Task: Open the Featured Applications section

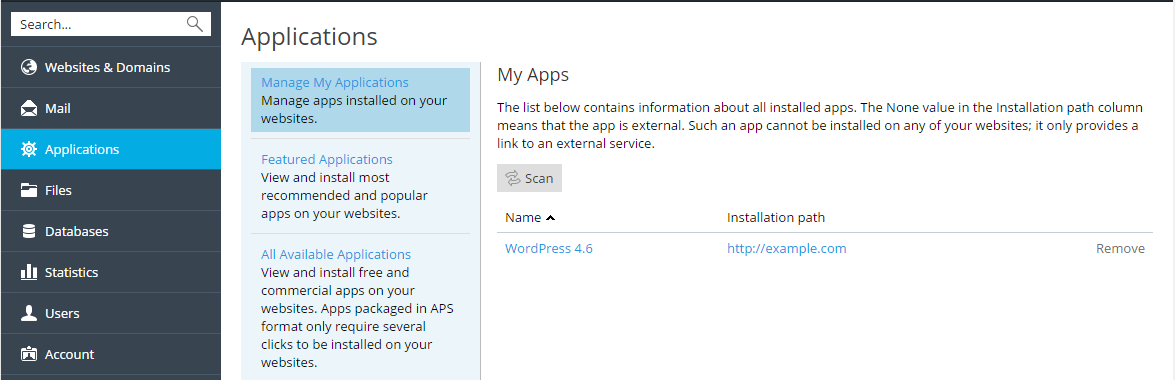Action: click(327, 160)
